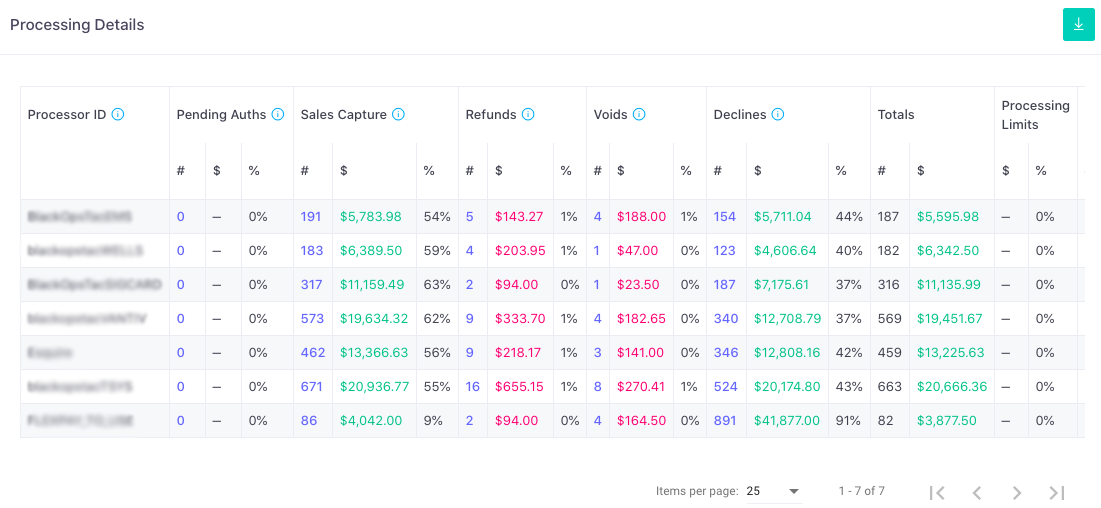Click the sales capture count 191
This screenshot has height=508, width=1101.
click(310, 217)
